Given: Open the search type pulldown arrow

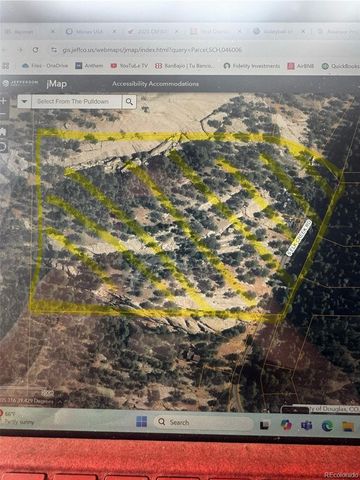Looking at the screenshot, I should click(x=24, y=101).
